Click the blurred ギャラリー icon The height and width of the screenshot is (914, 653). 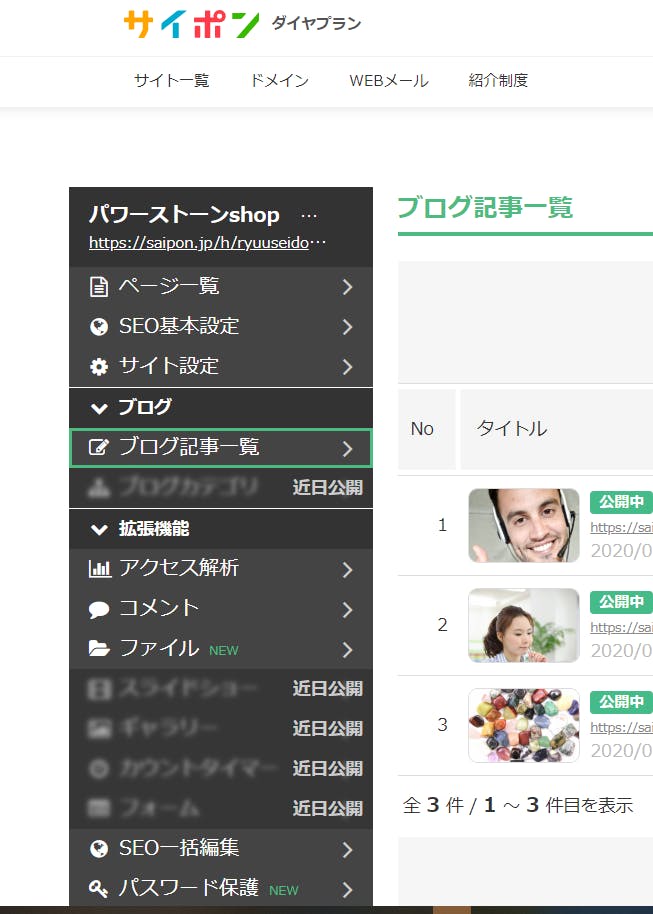(99, 729)
